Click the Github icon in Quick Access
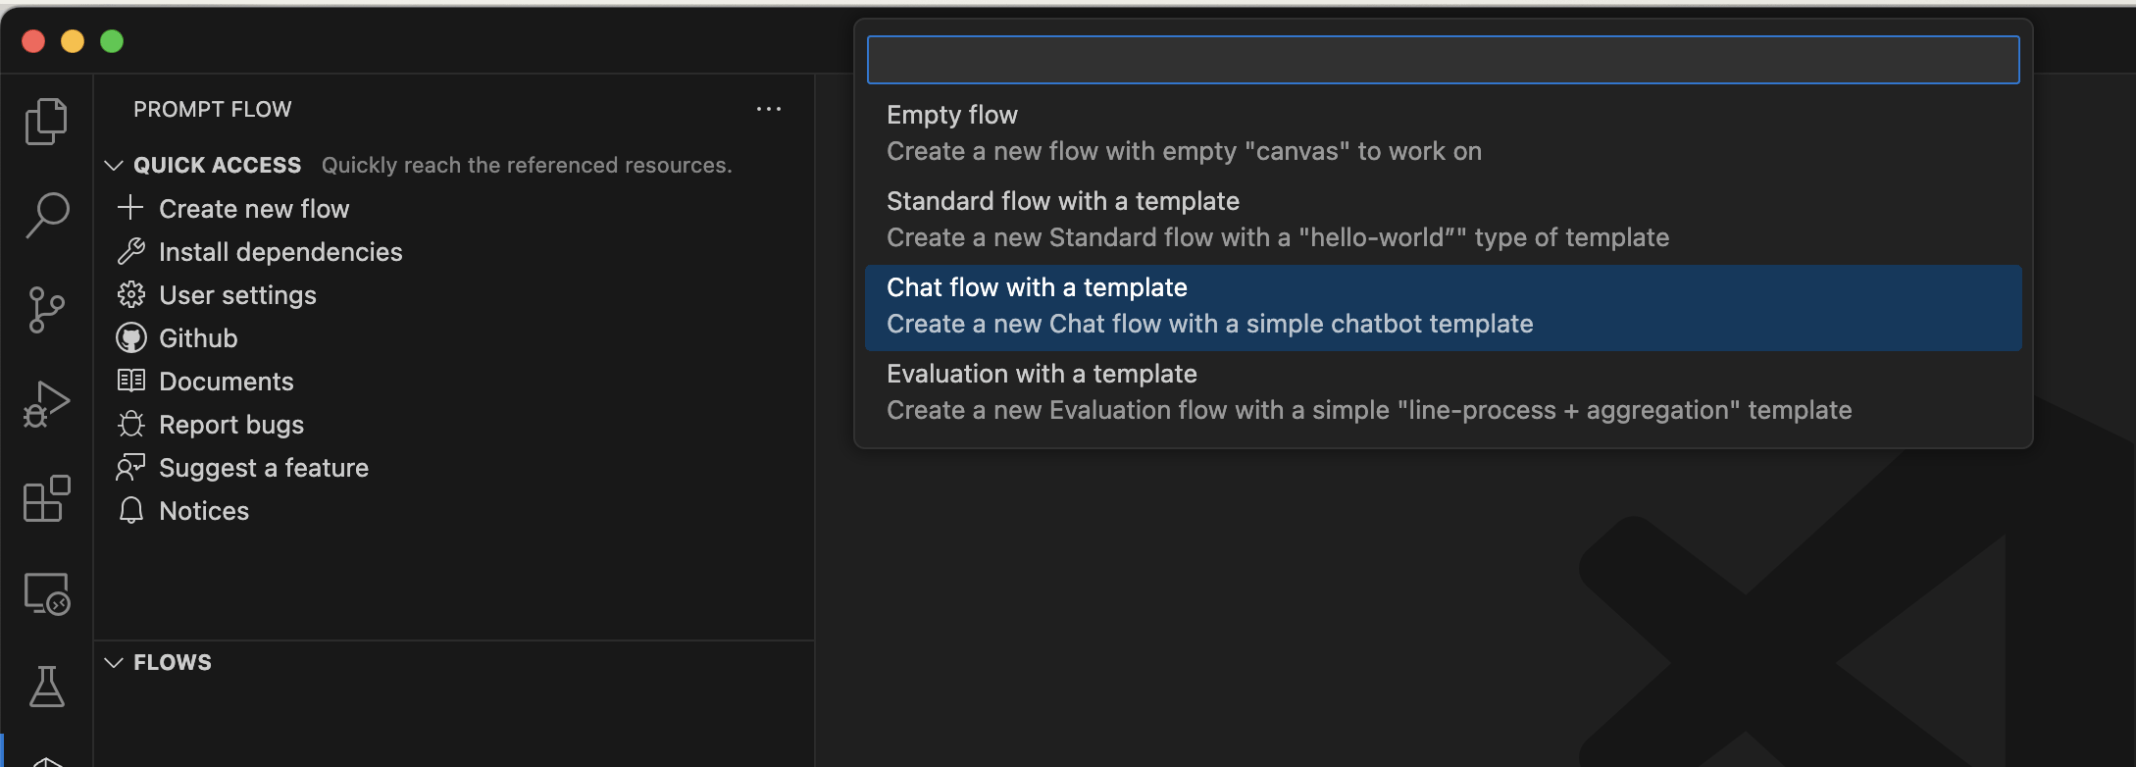 tap(131, 338)
